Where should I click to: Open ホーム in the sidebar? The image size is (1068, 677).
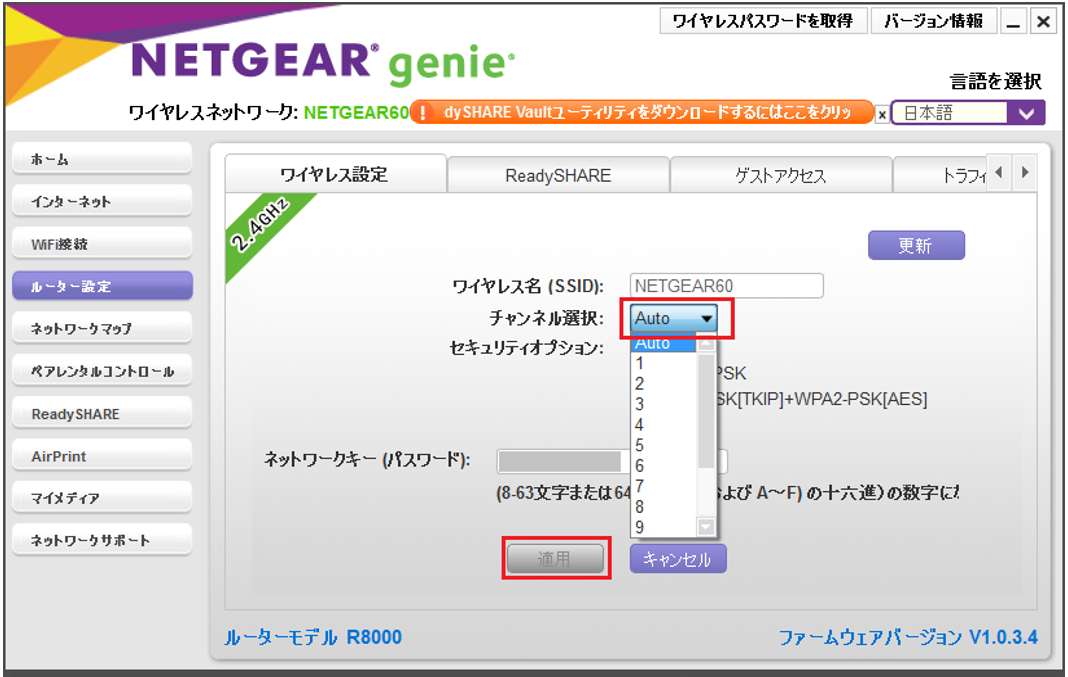(102, 159)
